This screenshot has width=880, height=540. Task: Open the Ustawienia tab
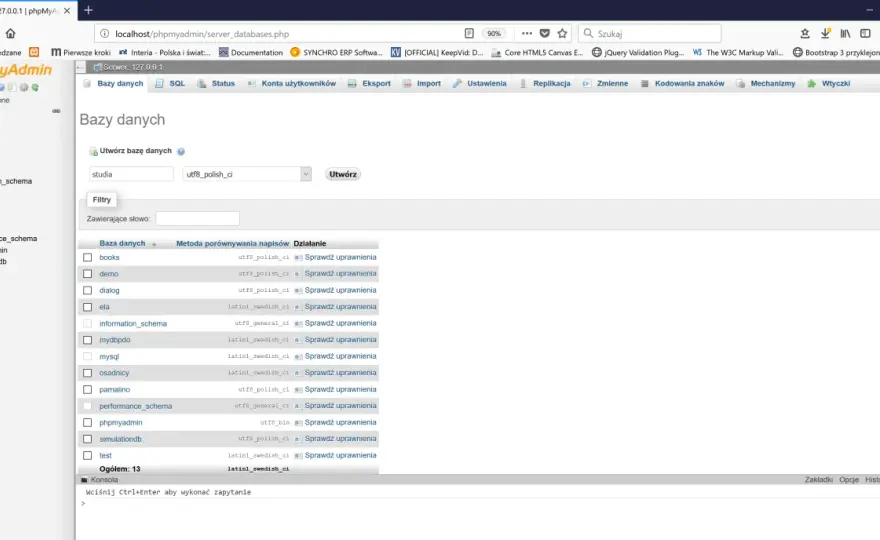[x=480, y=84]
